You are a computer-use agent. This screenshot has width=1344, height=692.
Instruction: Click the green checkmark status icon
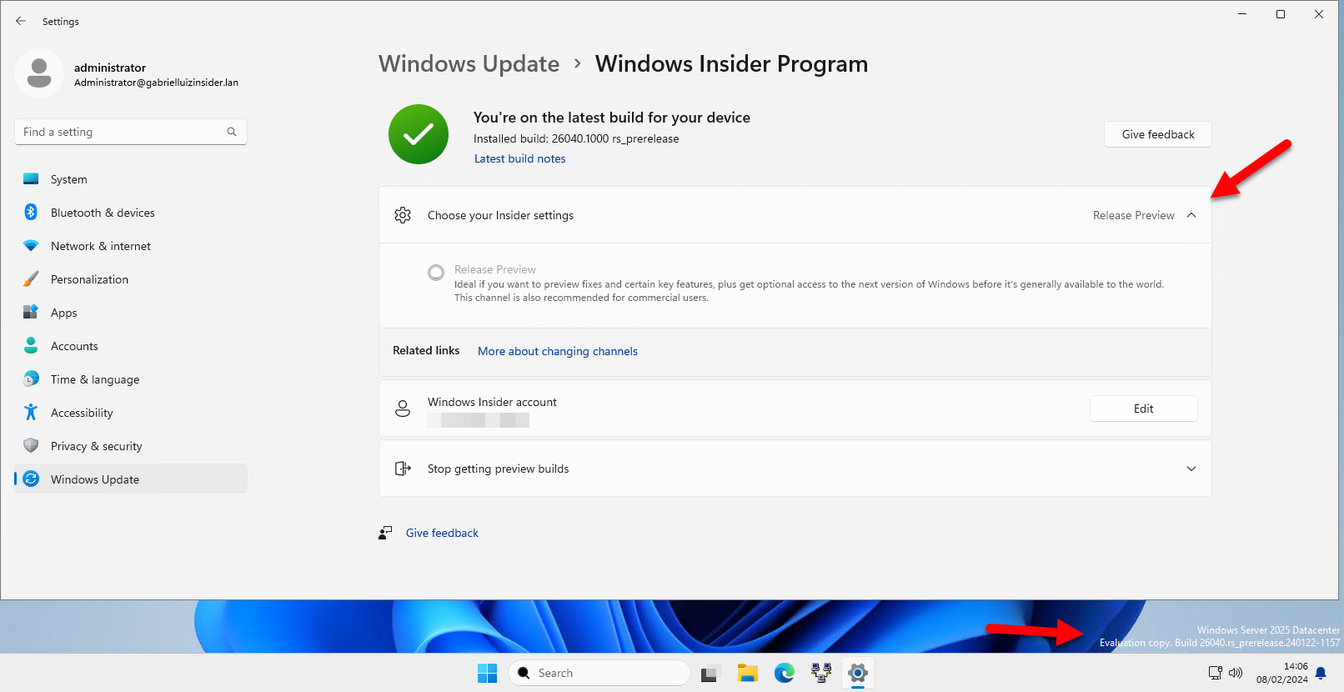point(418,134)
